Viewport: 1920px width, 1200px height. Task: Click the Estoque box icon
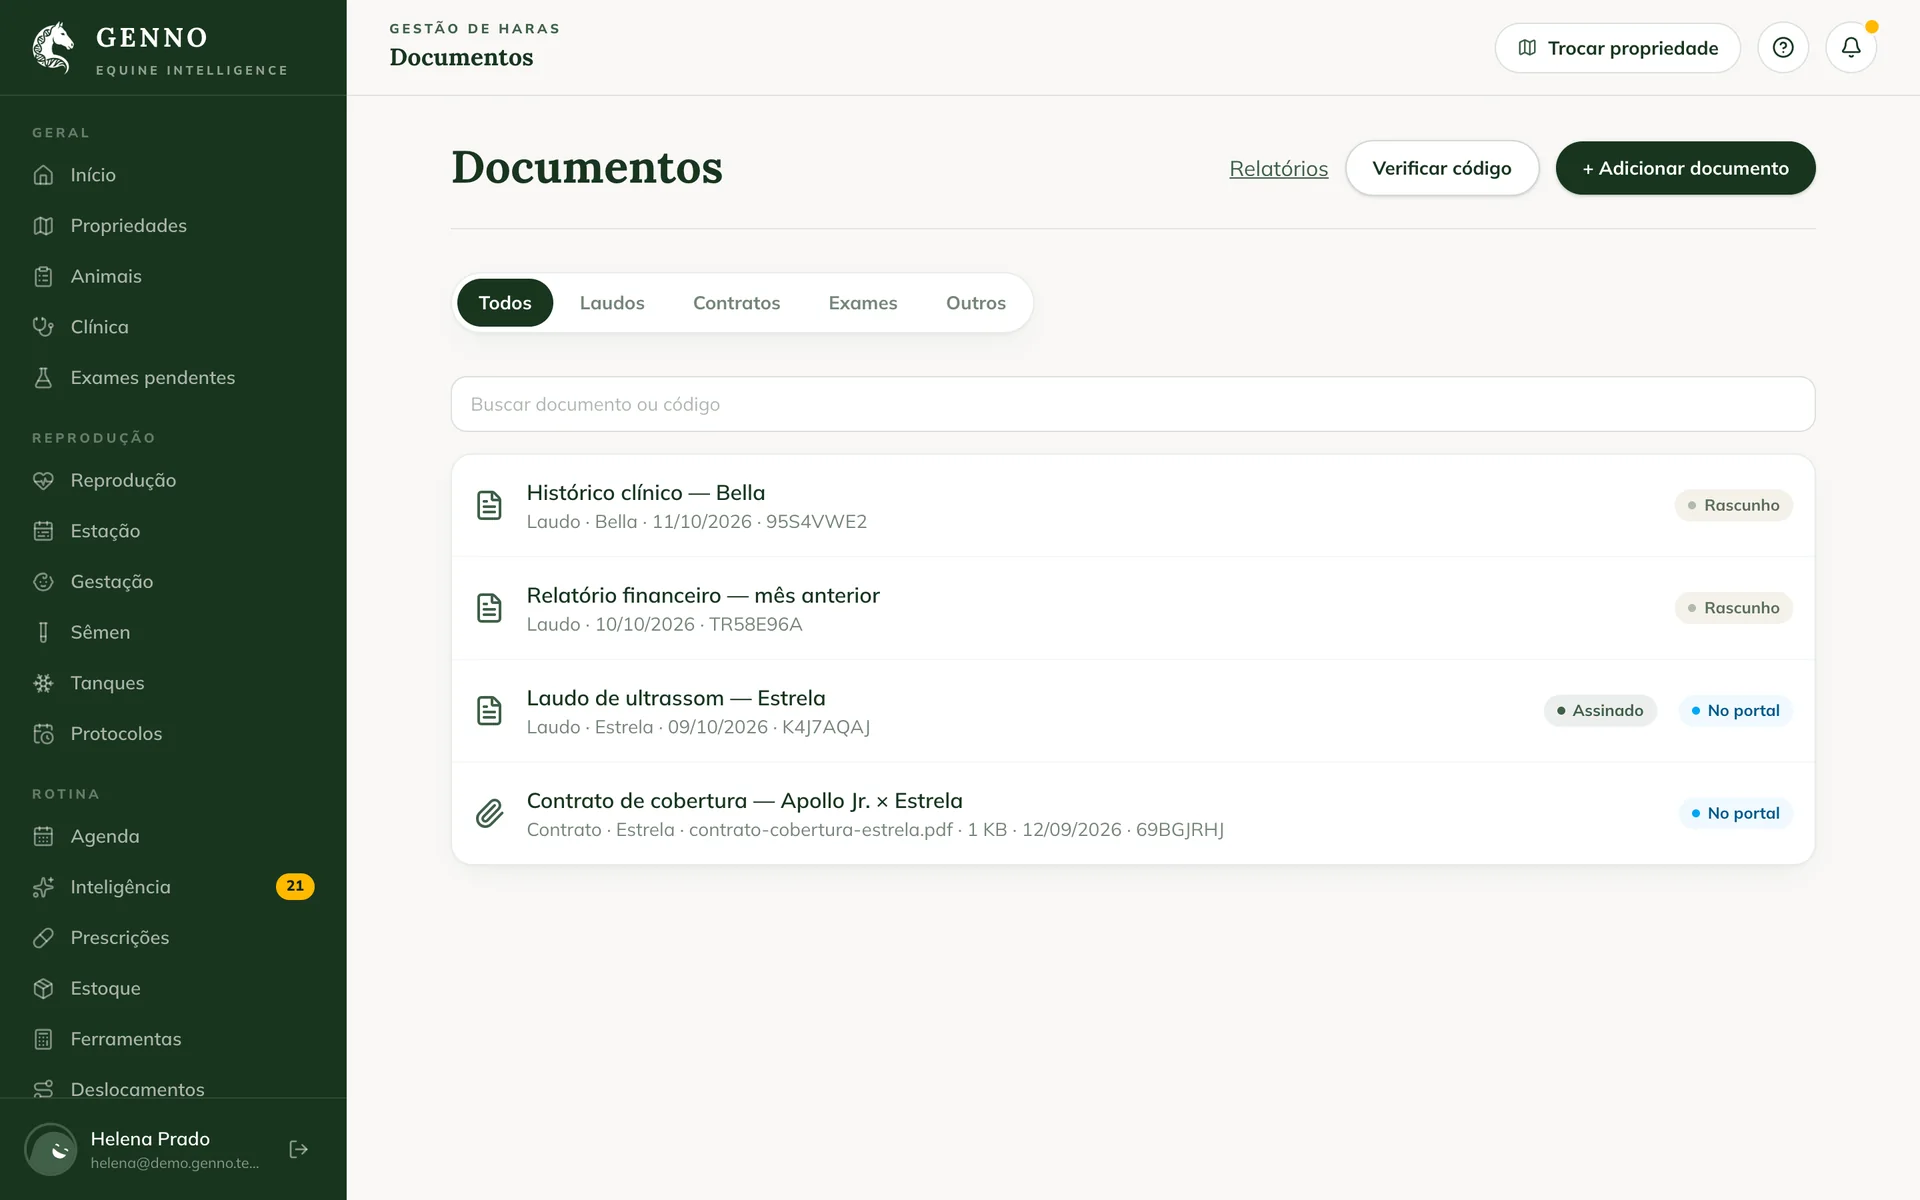tap(43, 989)
